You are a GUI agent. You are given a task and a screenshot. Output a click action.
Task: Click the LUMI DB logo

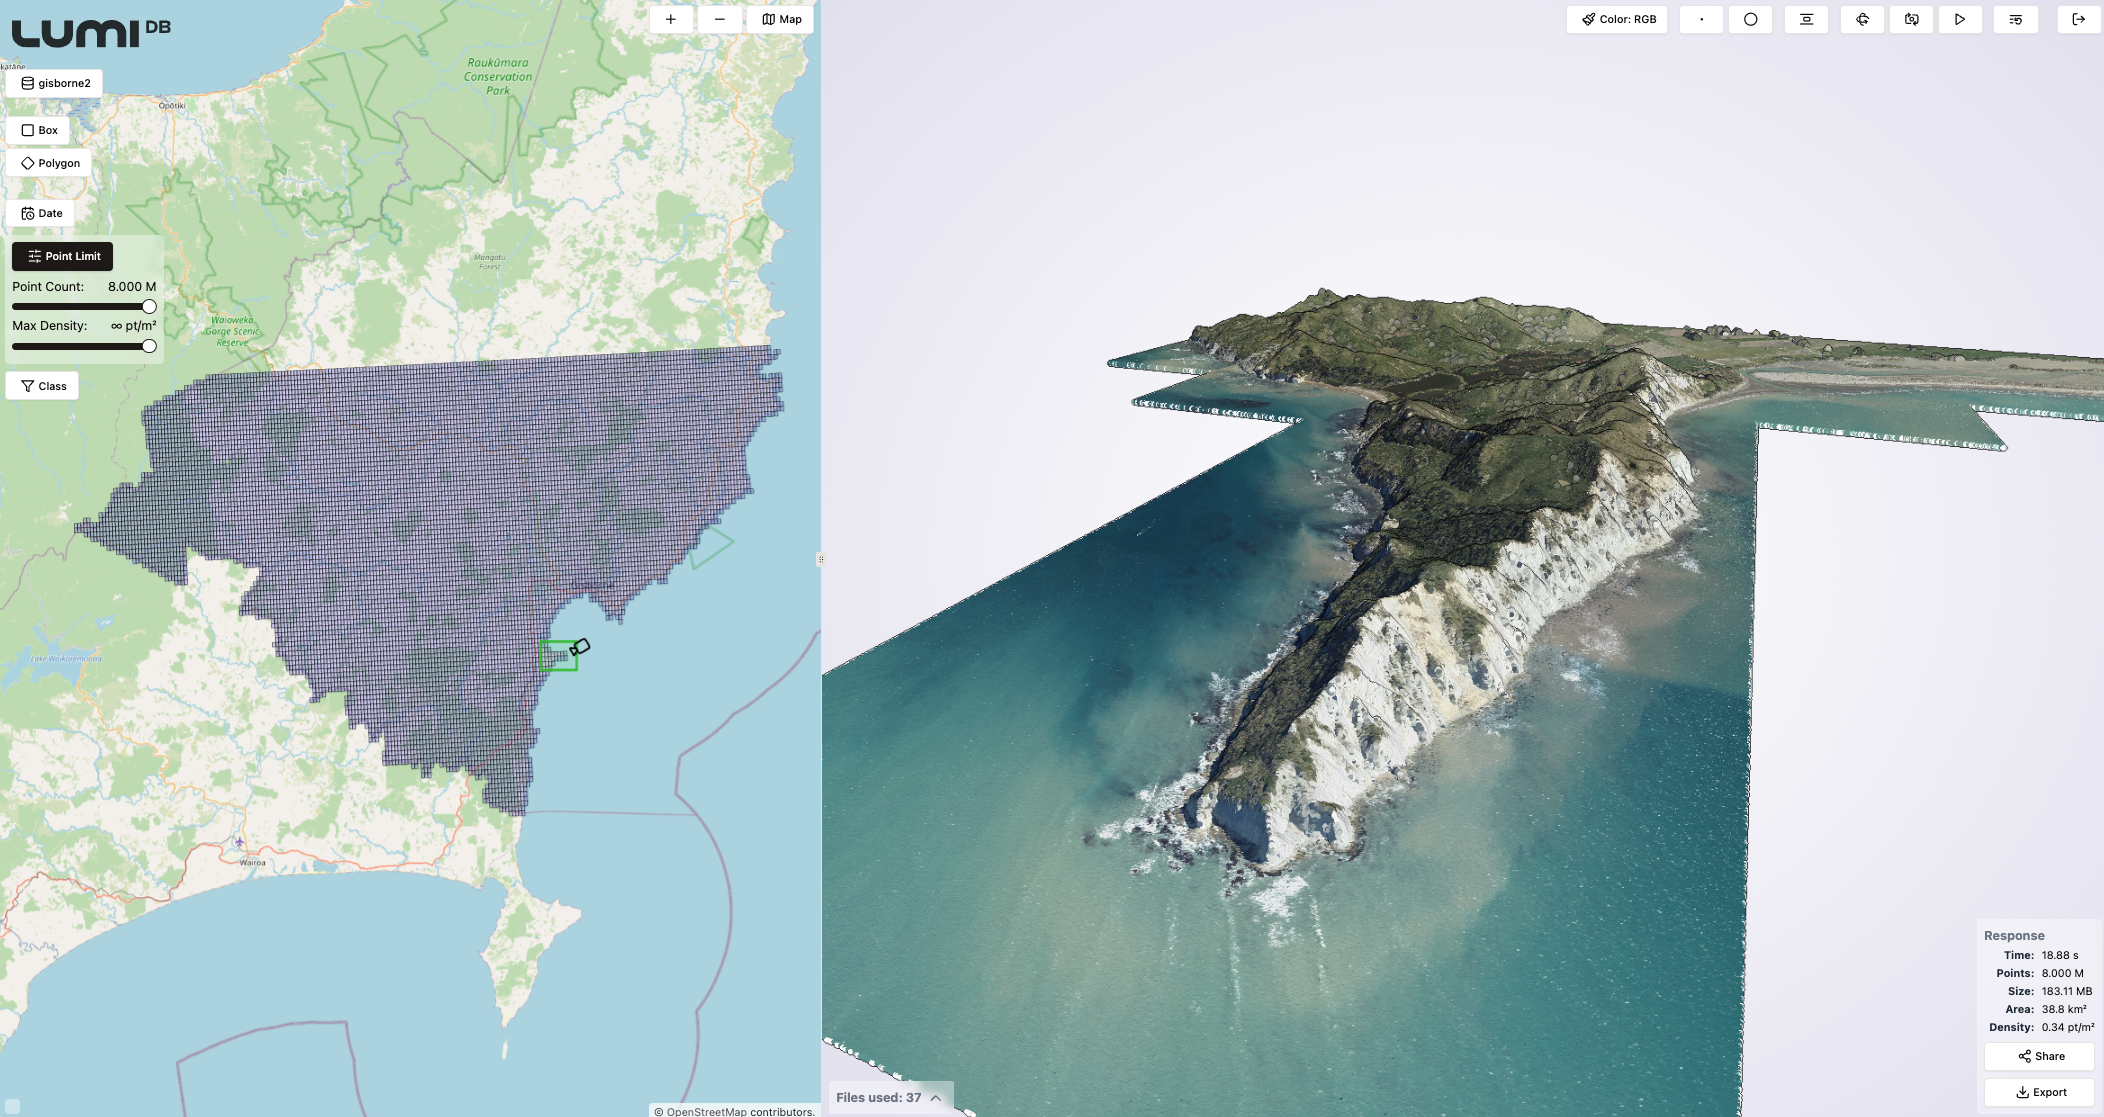(91, 33)
